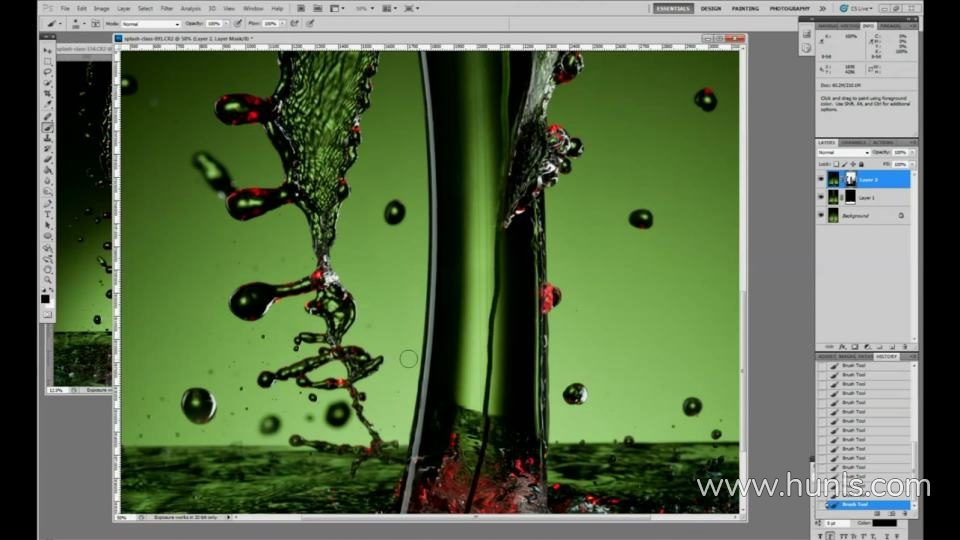Image resolution: width=960 pixels, height=540 pixels.
Task: Open the File menu
Action: [x=65, y=9]
